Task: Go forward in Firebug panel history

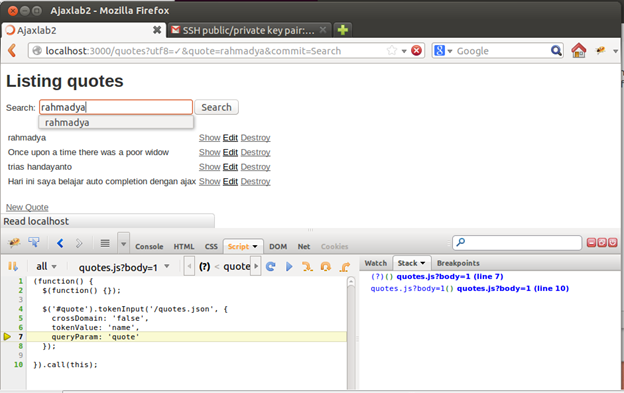Action: (x=79, y=243)
